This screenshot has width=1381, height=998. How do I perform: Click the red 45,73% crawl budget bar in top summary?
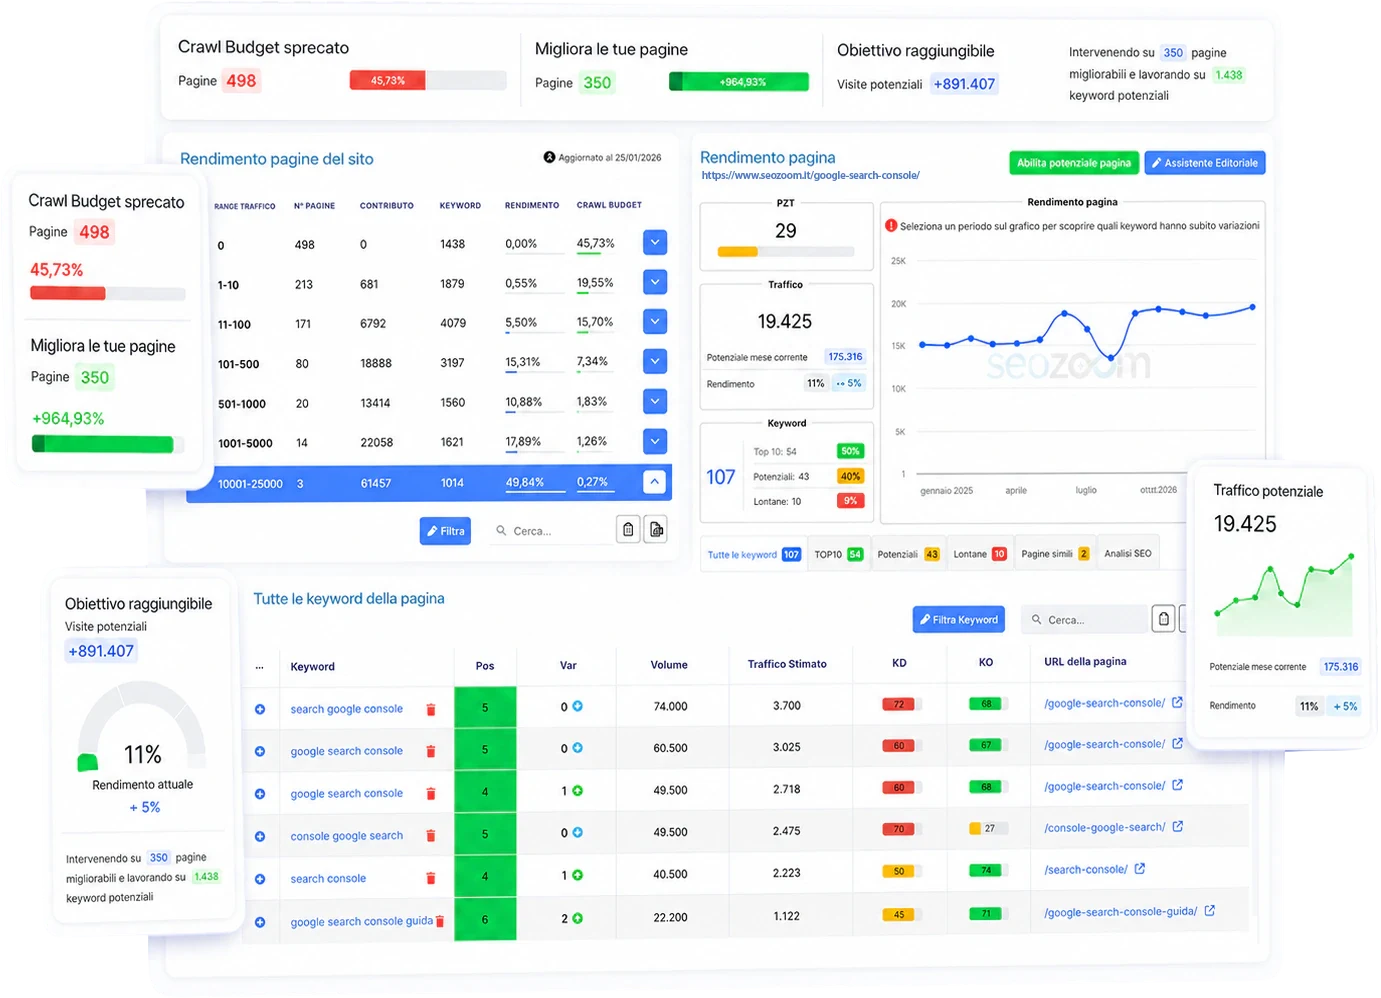pos(388,81)
